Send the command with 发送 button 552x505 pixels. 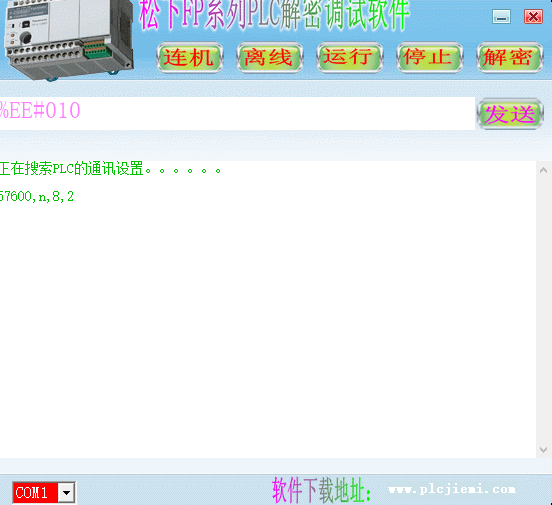[x=510, y=114]
